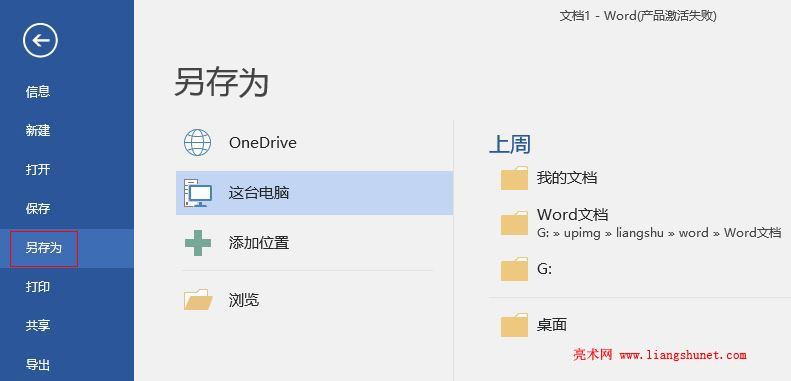The image size is (791, 381).
Task: Click the 这台电脑 location label
Action: pos(259,193)
